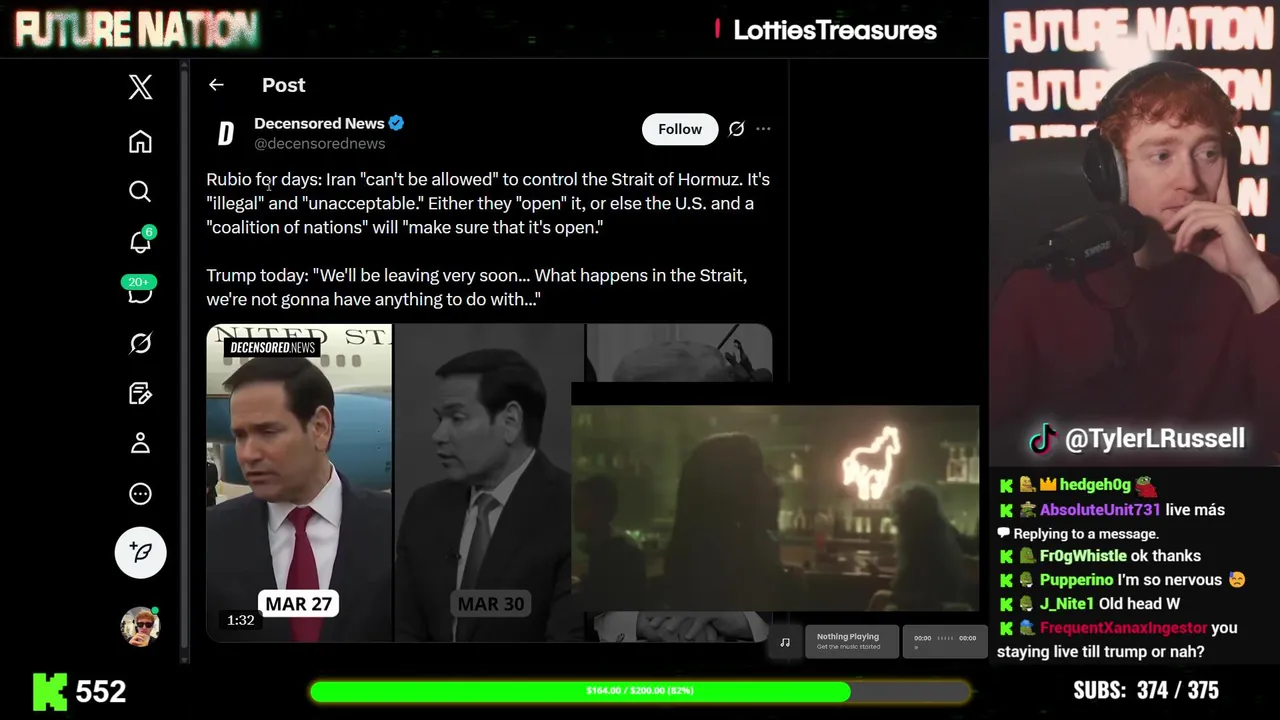Click the LottiesTreasures name at top

coord(835,30)
